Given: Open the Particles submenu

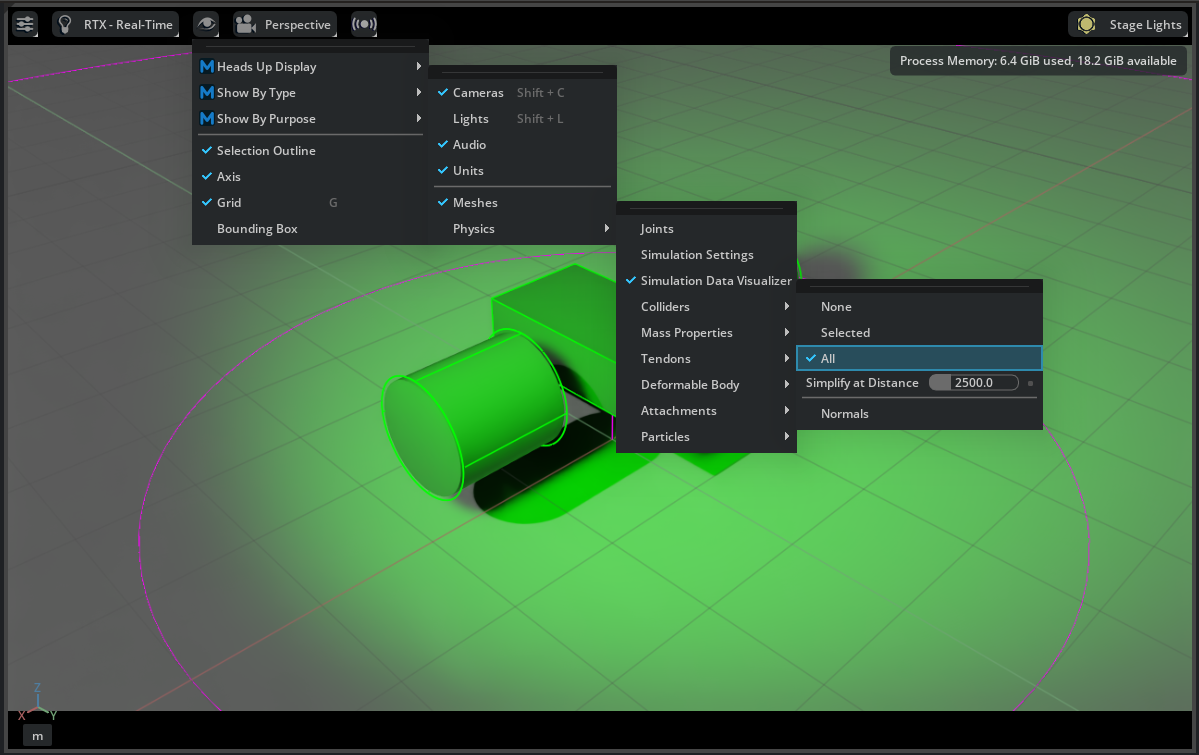Looking at the screenshot, I should pos(665,436).
